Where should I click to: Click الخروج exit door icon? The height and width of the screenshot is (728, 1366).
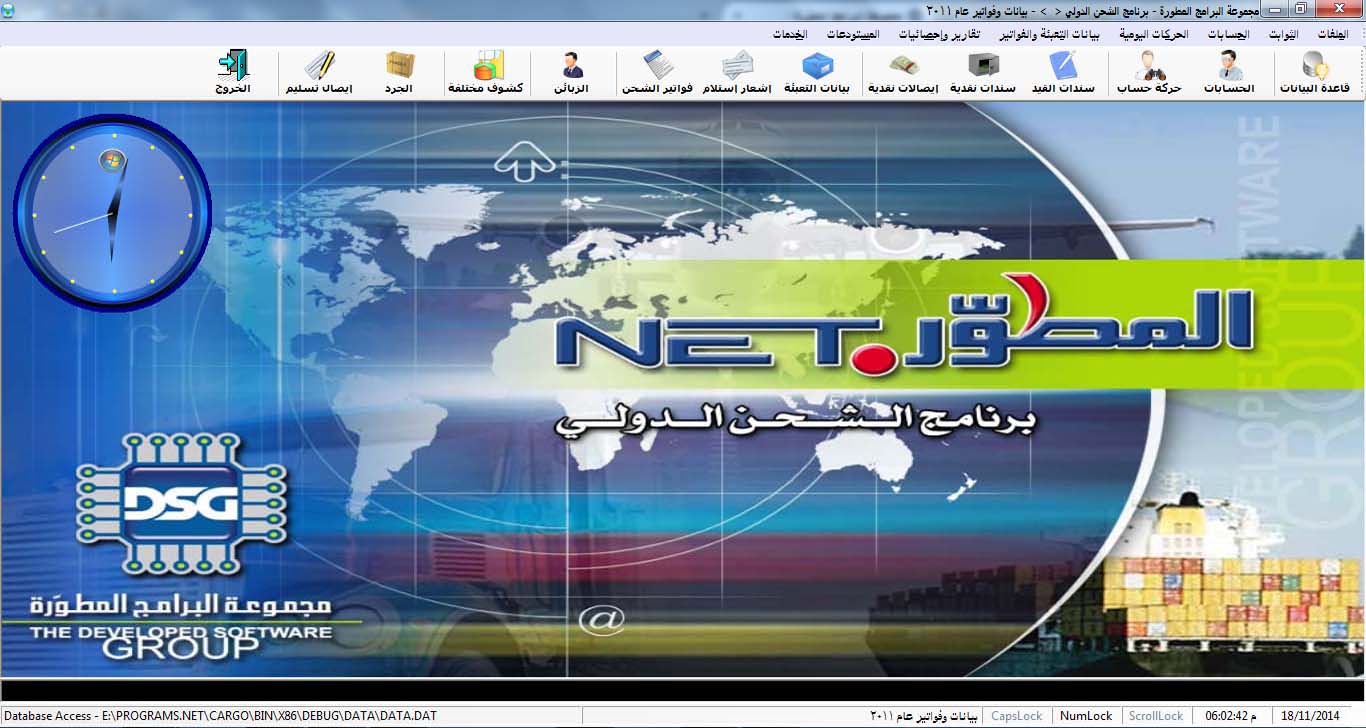233,73
